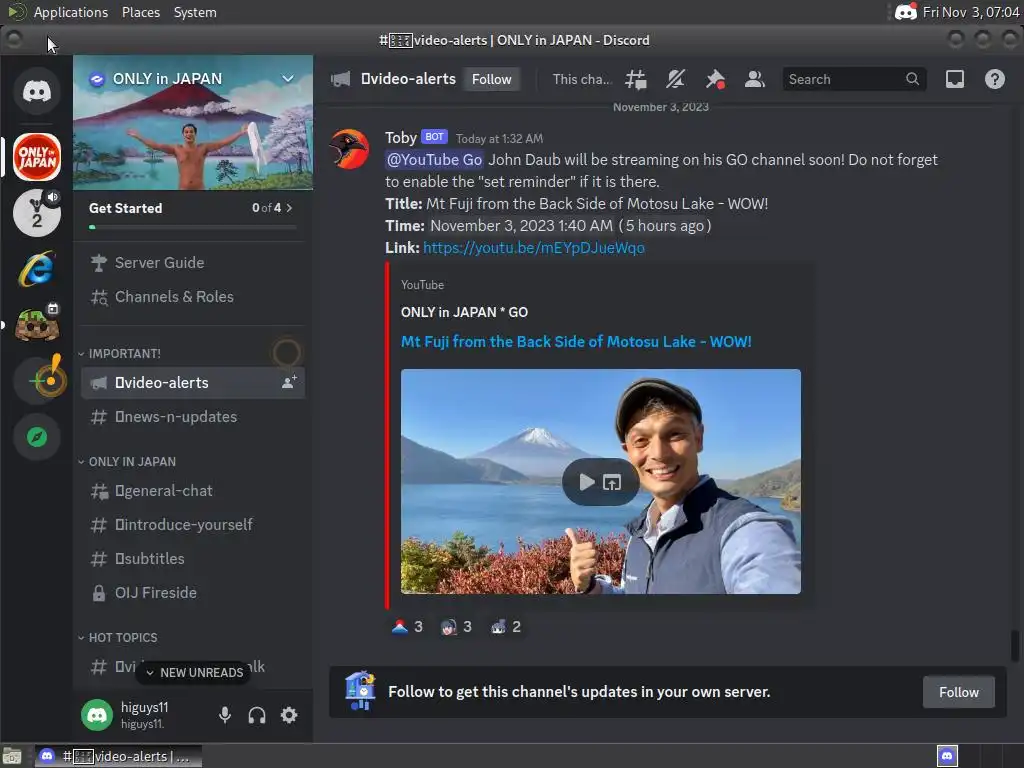This screenshot has width=1024, height=768.
Task: Select the ONLY in JAPAN server icon
Action: pos(37,157)
